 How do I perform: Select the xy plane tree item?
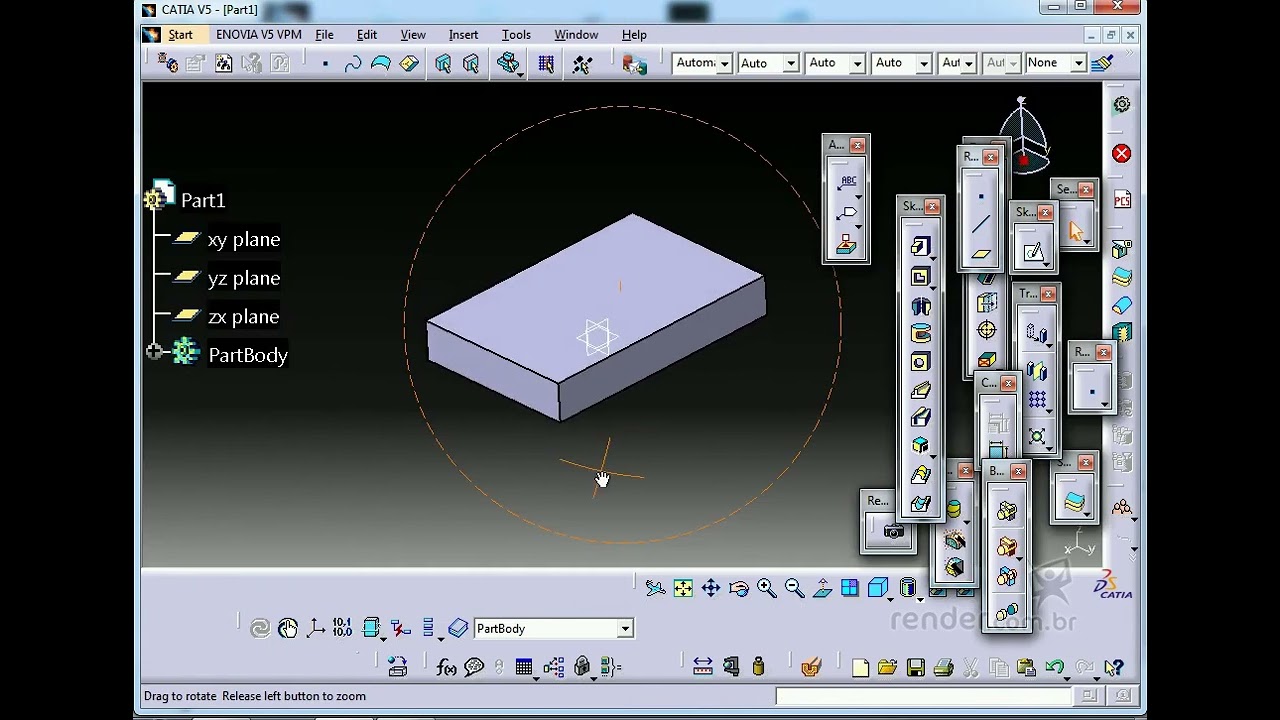tap(243, 240)
